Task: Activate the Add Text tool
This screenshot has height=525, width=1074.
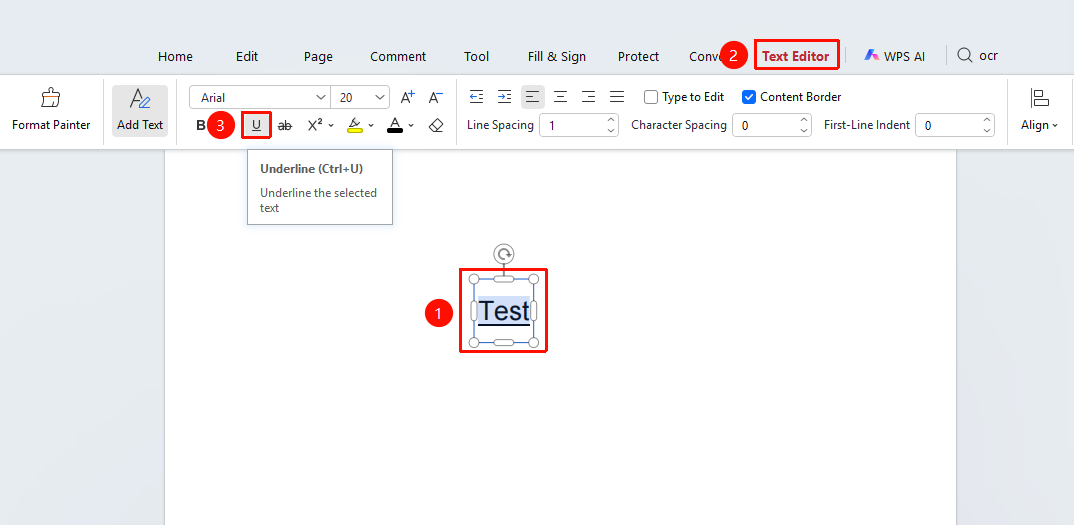Action: tap(140, 110)
